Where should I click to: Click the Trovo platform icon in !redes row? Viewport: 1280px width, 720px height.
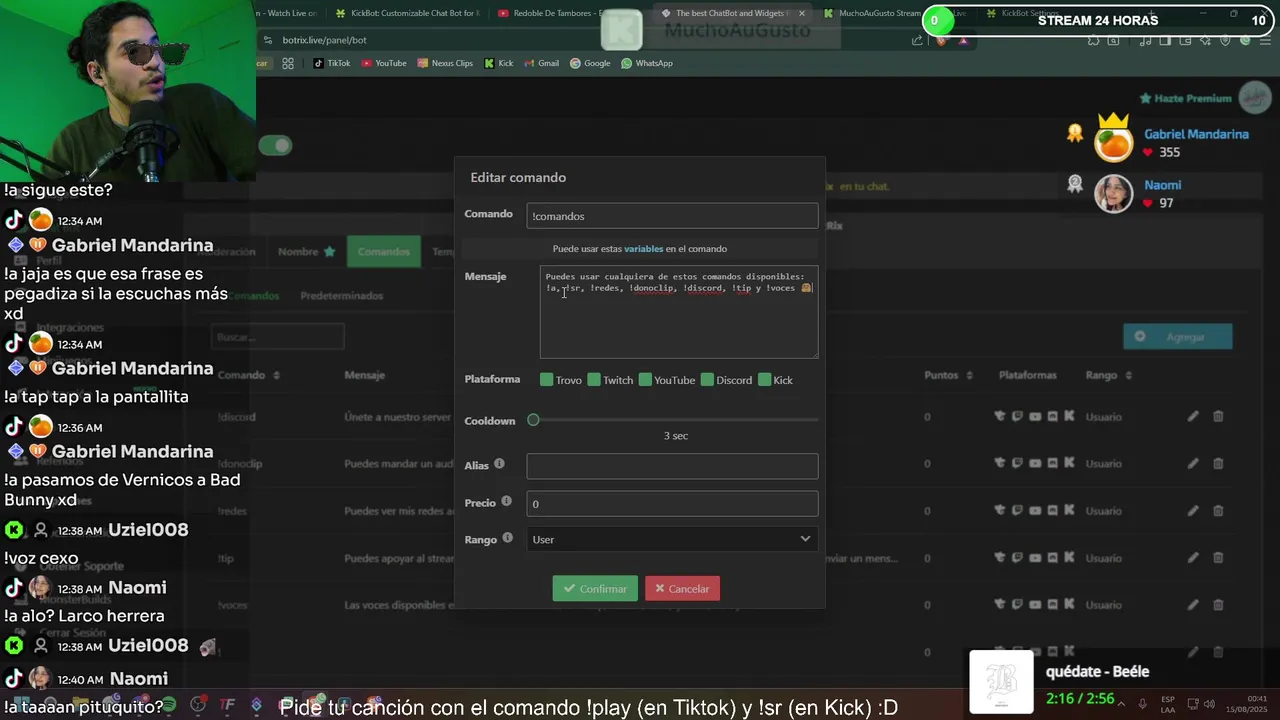[999, 511]
